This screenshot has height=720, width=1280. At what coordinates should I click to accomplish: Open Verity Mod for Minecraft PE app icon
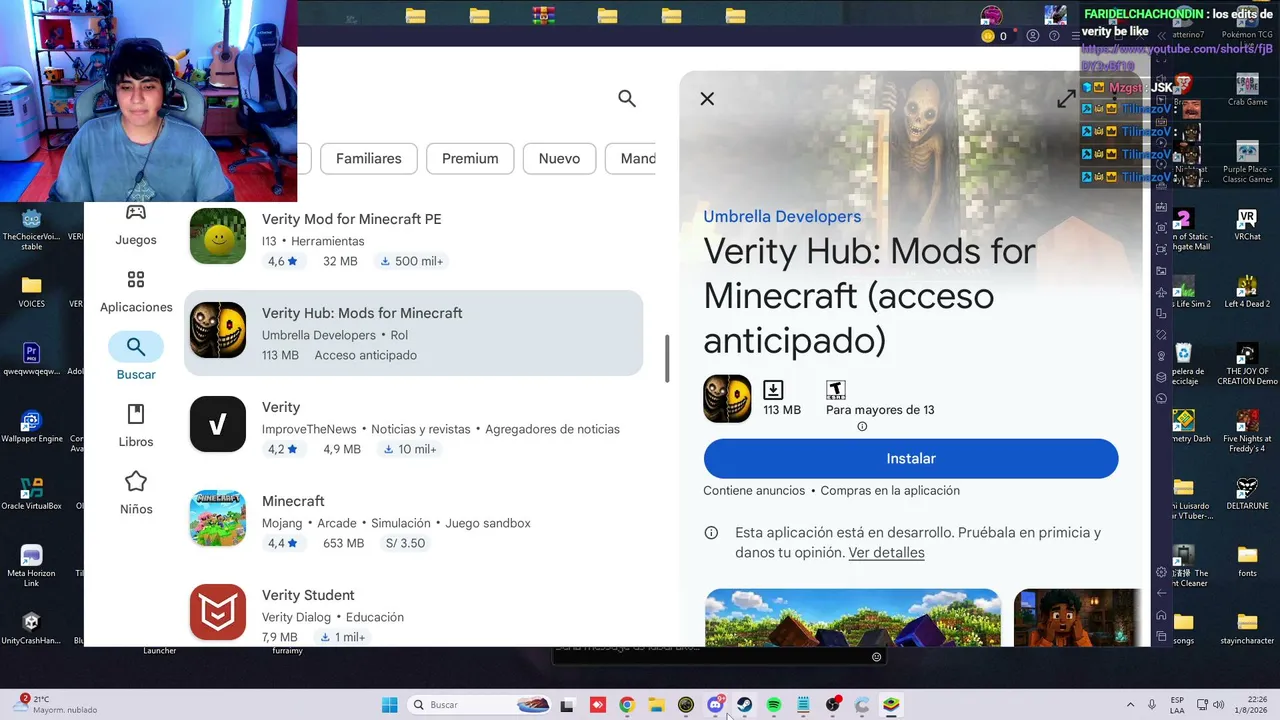coord(218,236)
